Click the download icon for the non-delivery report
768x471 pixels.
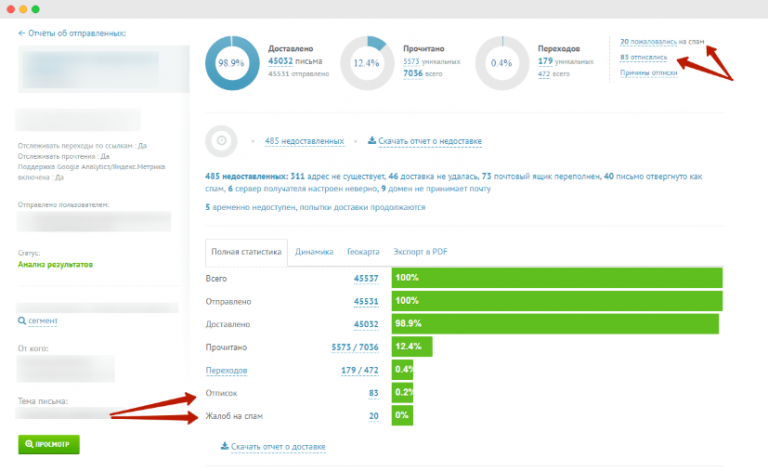click(372, 141)
